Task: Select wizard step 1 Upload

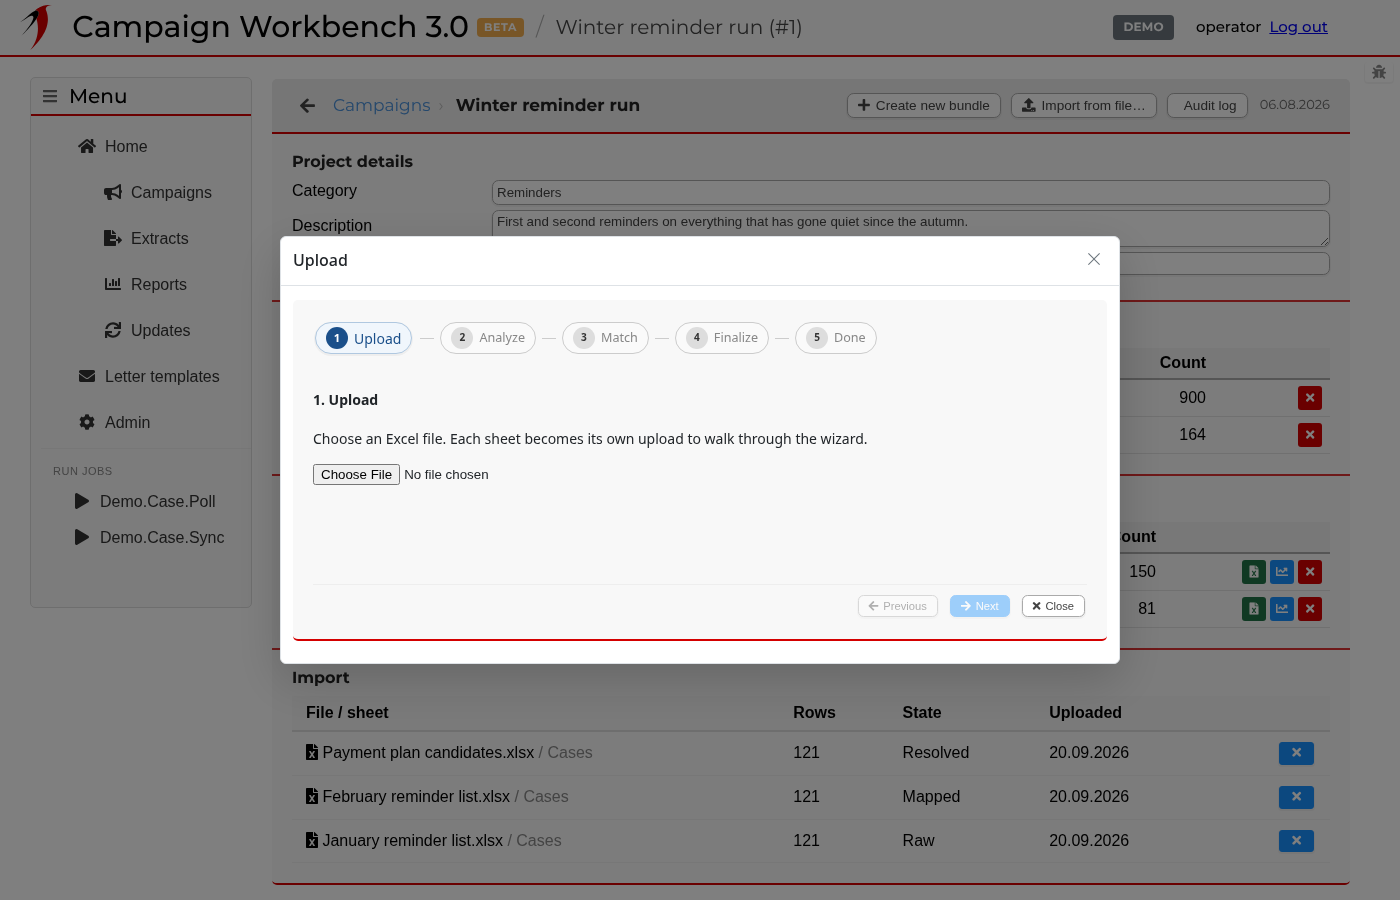Action: pyautogui.click(x=364, y=338)
